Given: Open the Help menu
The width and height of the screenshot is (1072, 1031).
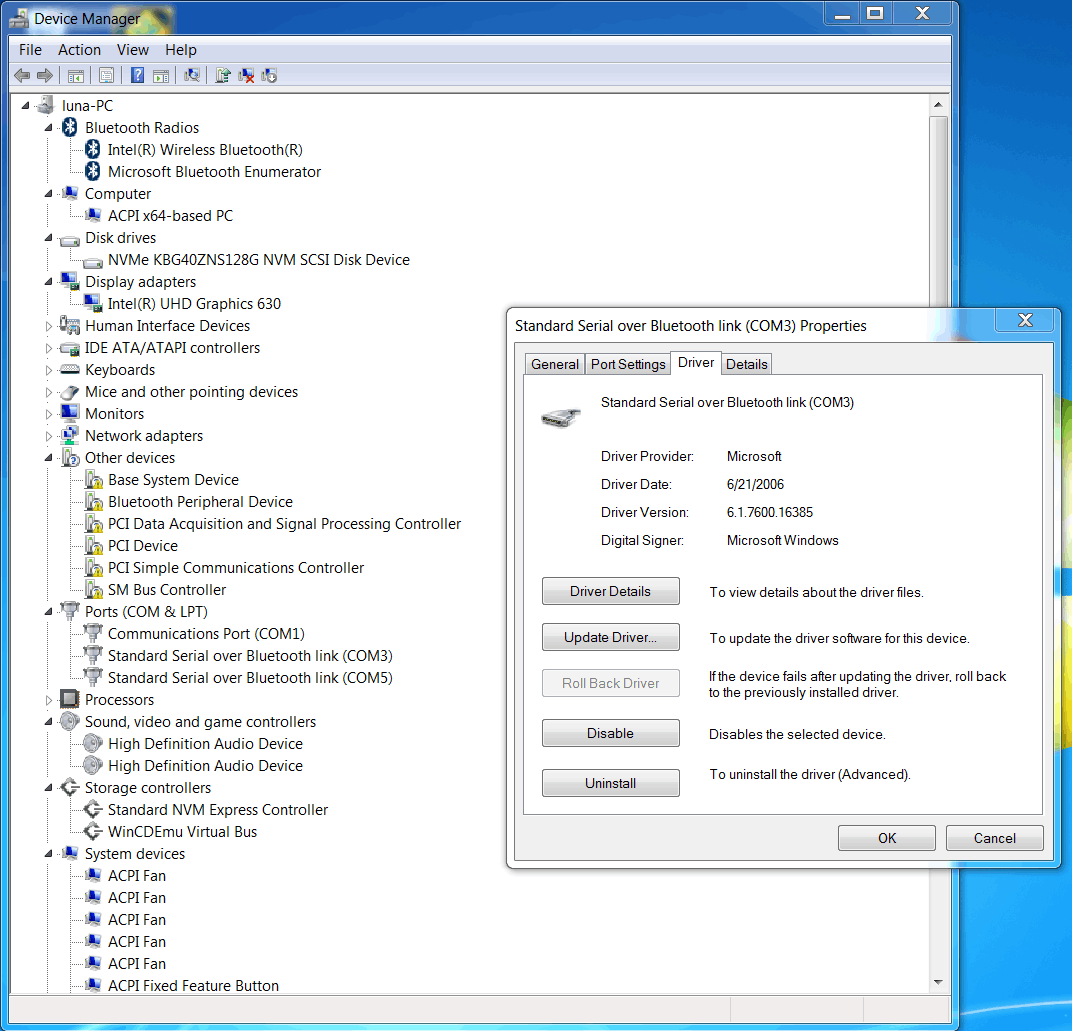Looking at the screenshot, I should (180, 50).
